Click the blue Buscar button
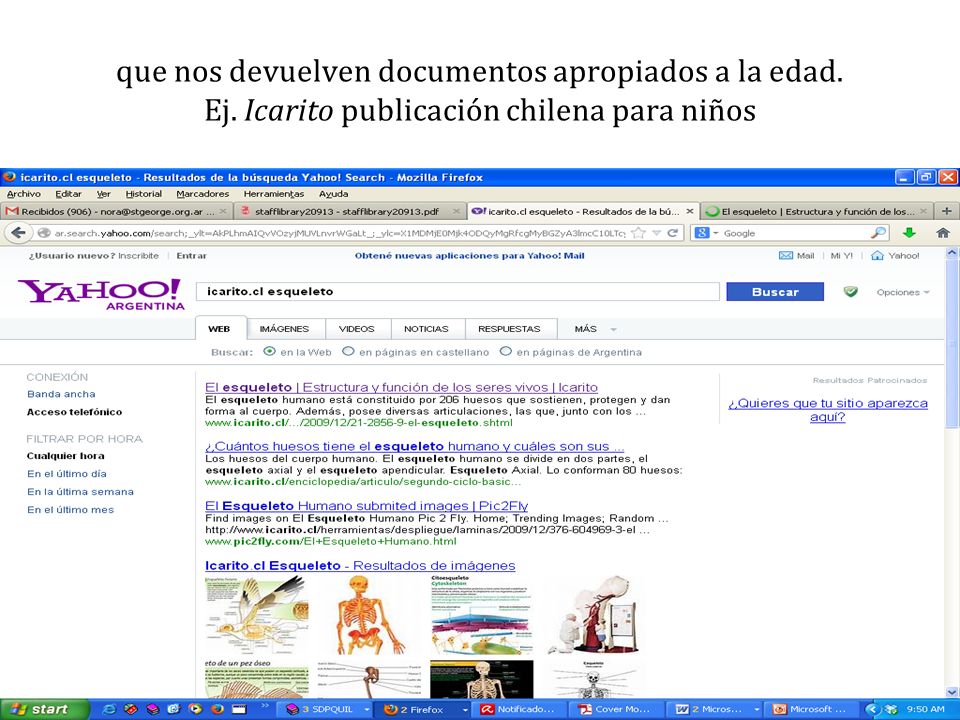 [775, 292]
